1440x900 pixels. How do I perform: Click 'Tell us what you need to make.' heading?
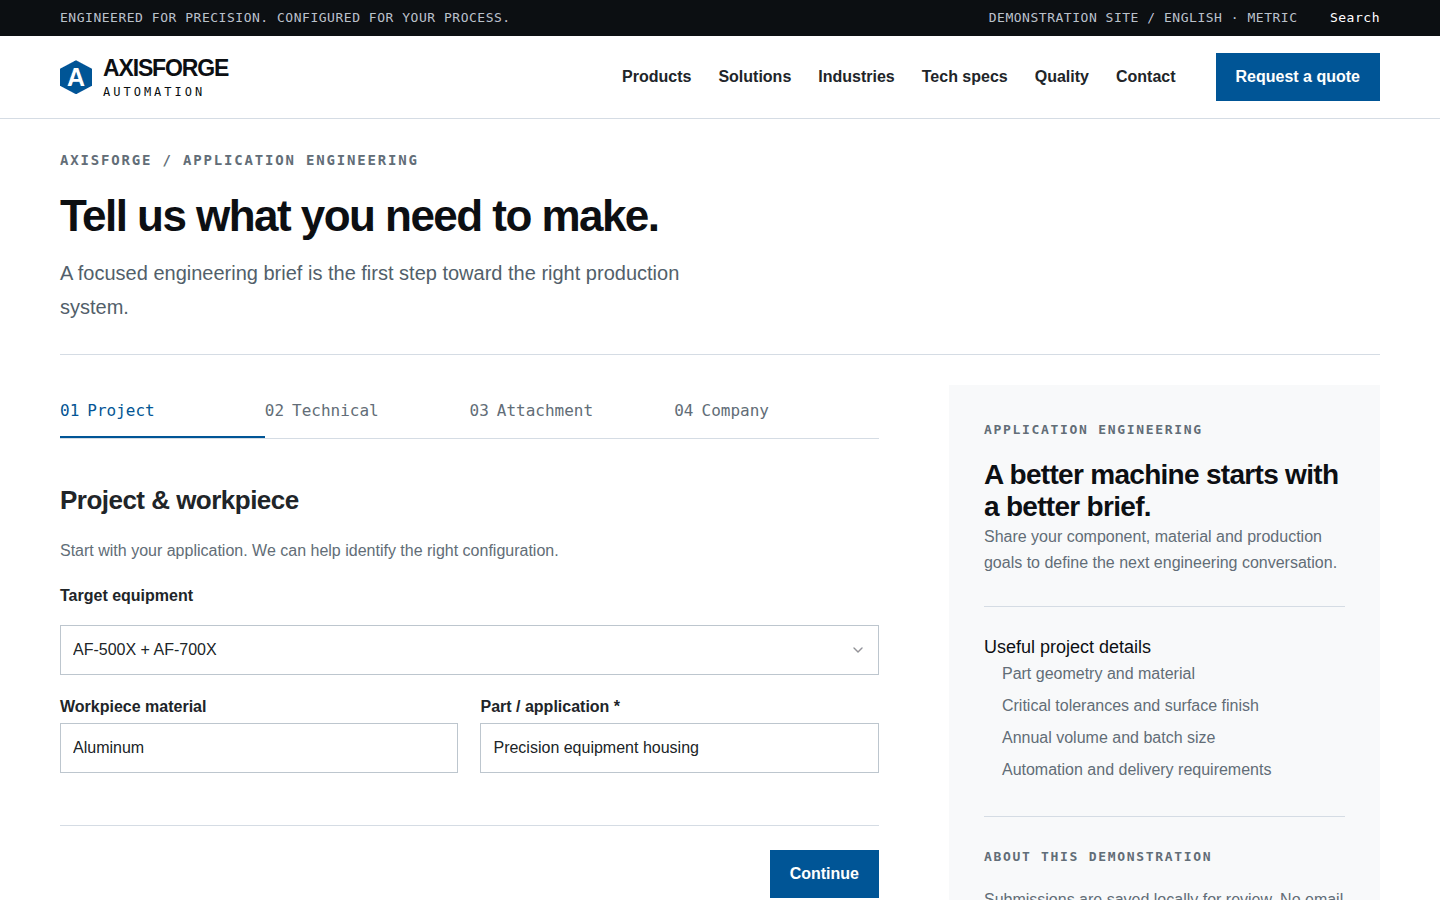pos(359,216)
